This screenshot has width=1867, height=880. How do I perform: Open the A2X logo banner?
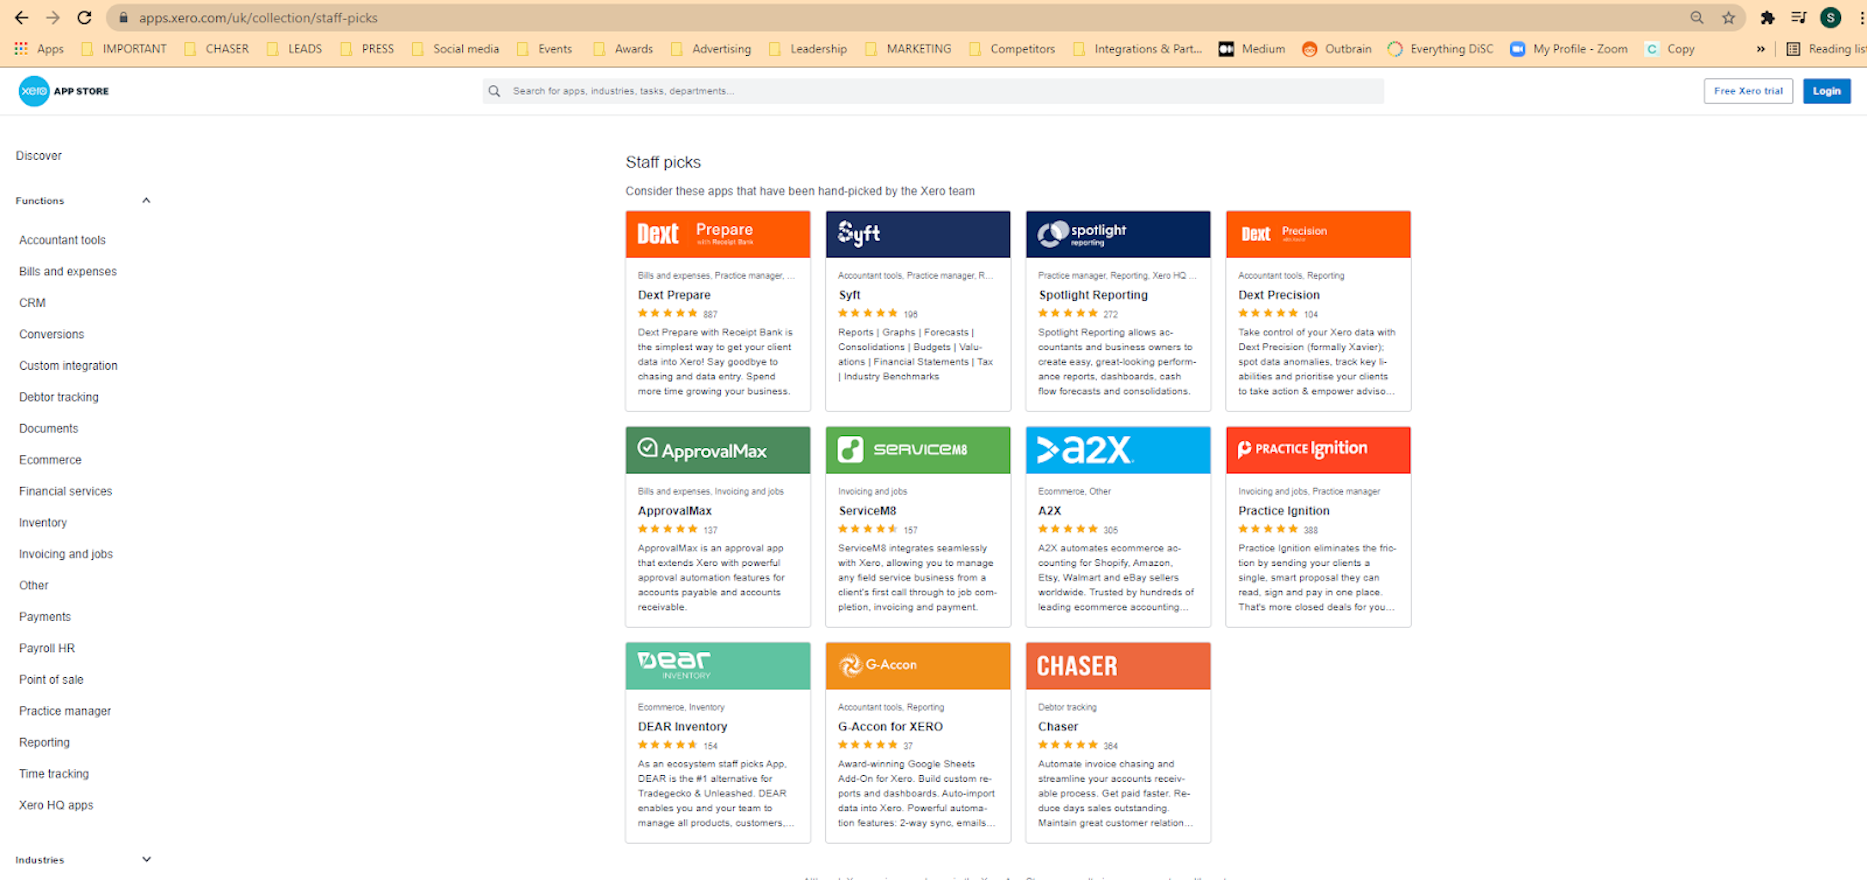(x=1118, y=450)
